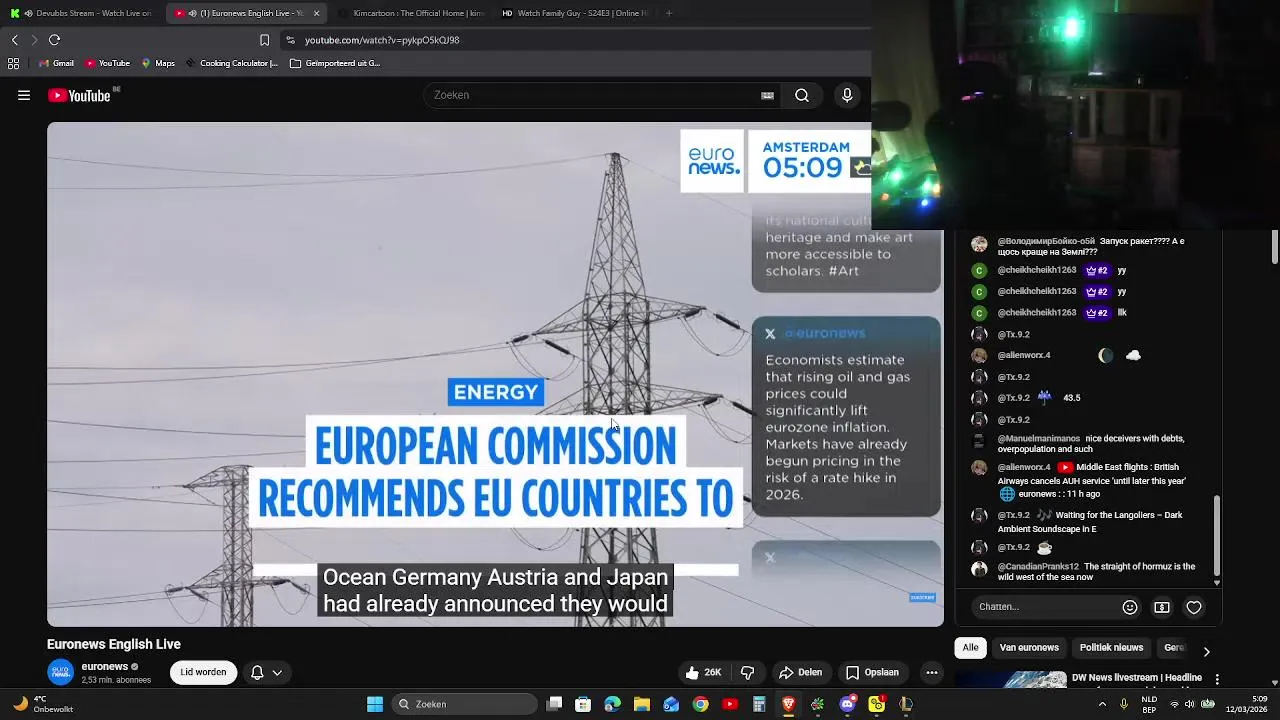Open the YouTube guide hamburger menu
This screenshot has width=1280, height=720.
pos(24,96)
